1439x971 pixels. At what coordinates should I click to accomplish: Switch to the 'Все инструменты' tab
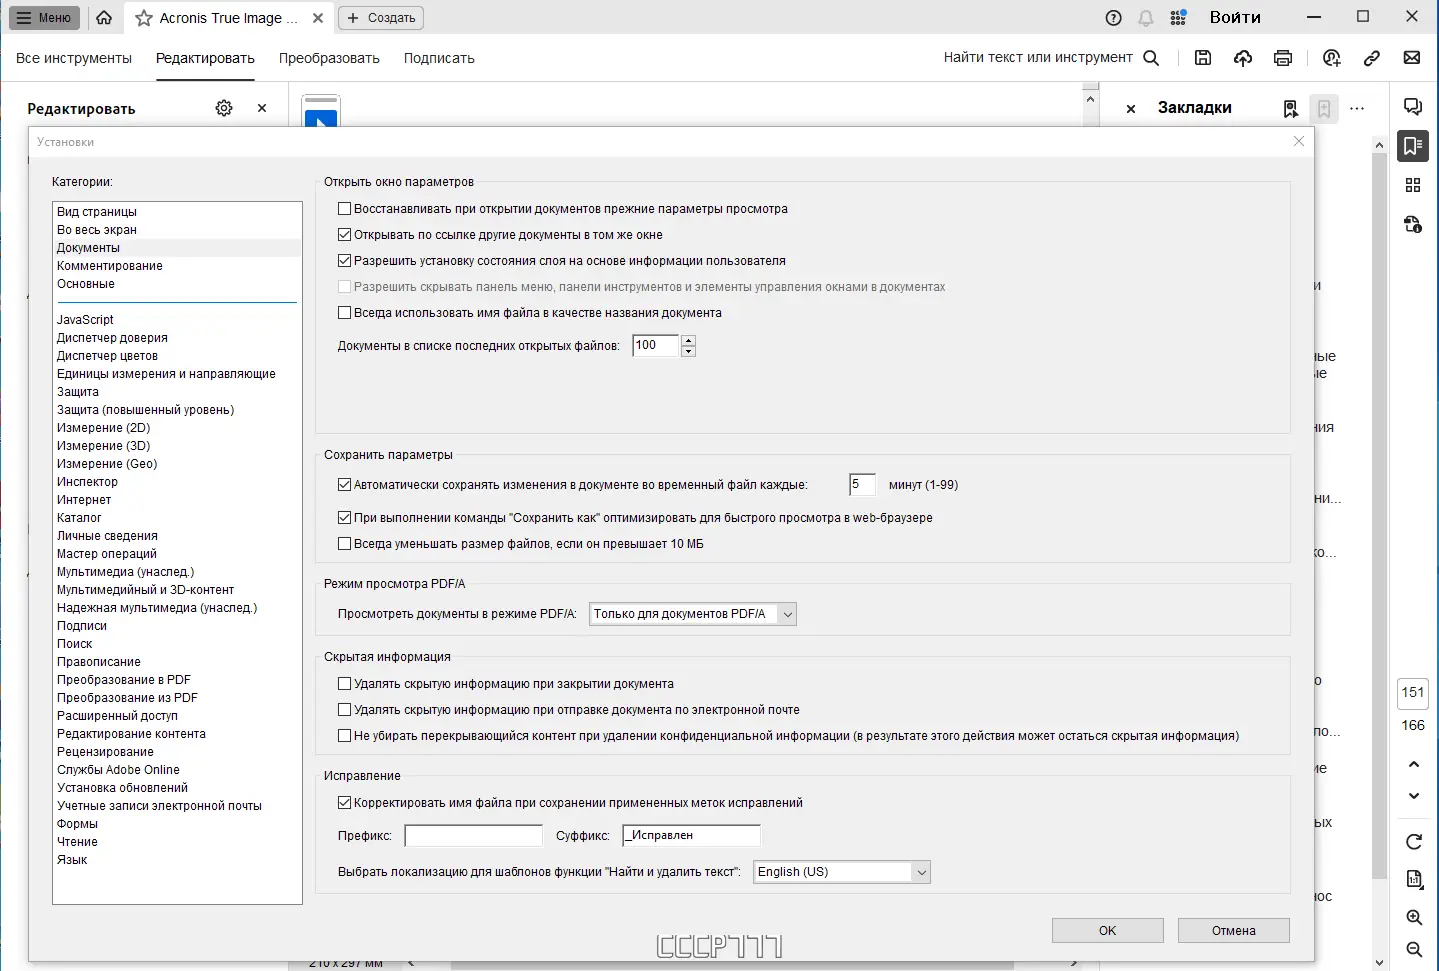point(74,58)
